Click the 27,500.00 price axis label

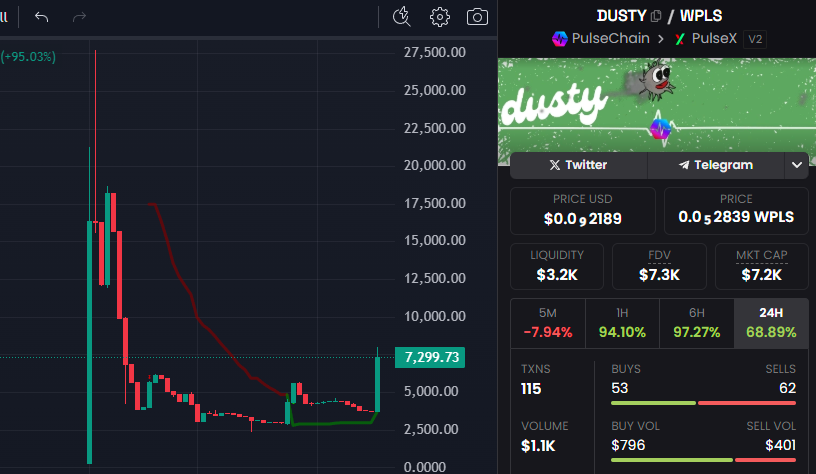[x=435, y=52]
